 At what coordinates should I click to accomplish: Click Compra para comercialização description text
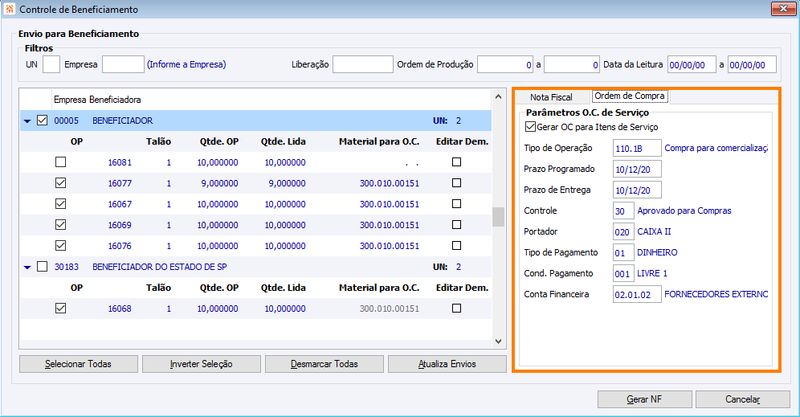tap(716, 148)
